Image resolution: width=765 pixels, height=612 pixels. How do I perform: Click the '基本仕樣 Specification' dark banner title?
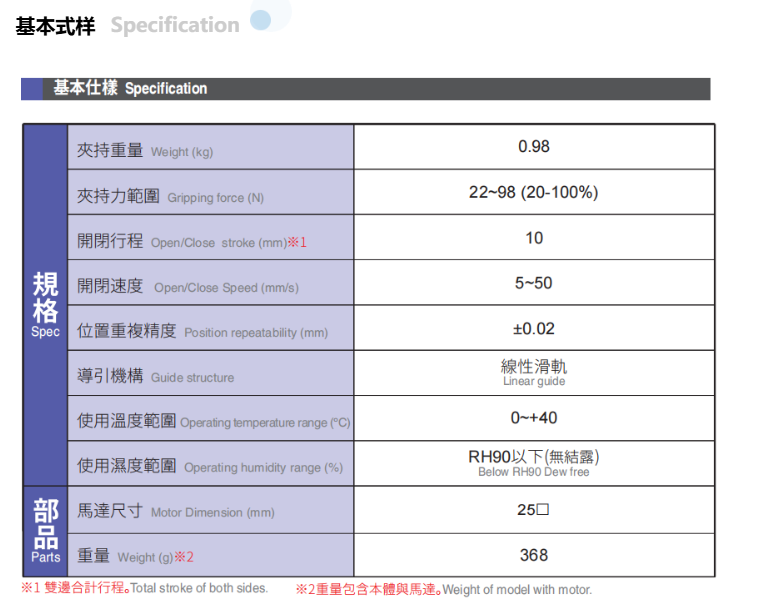point(130,88)
